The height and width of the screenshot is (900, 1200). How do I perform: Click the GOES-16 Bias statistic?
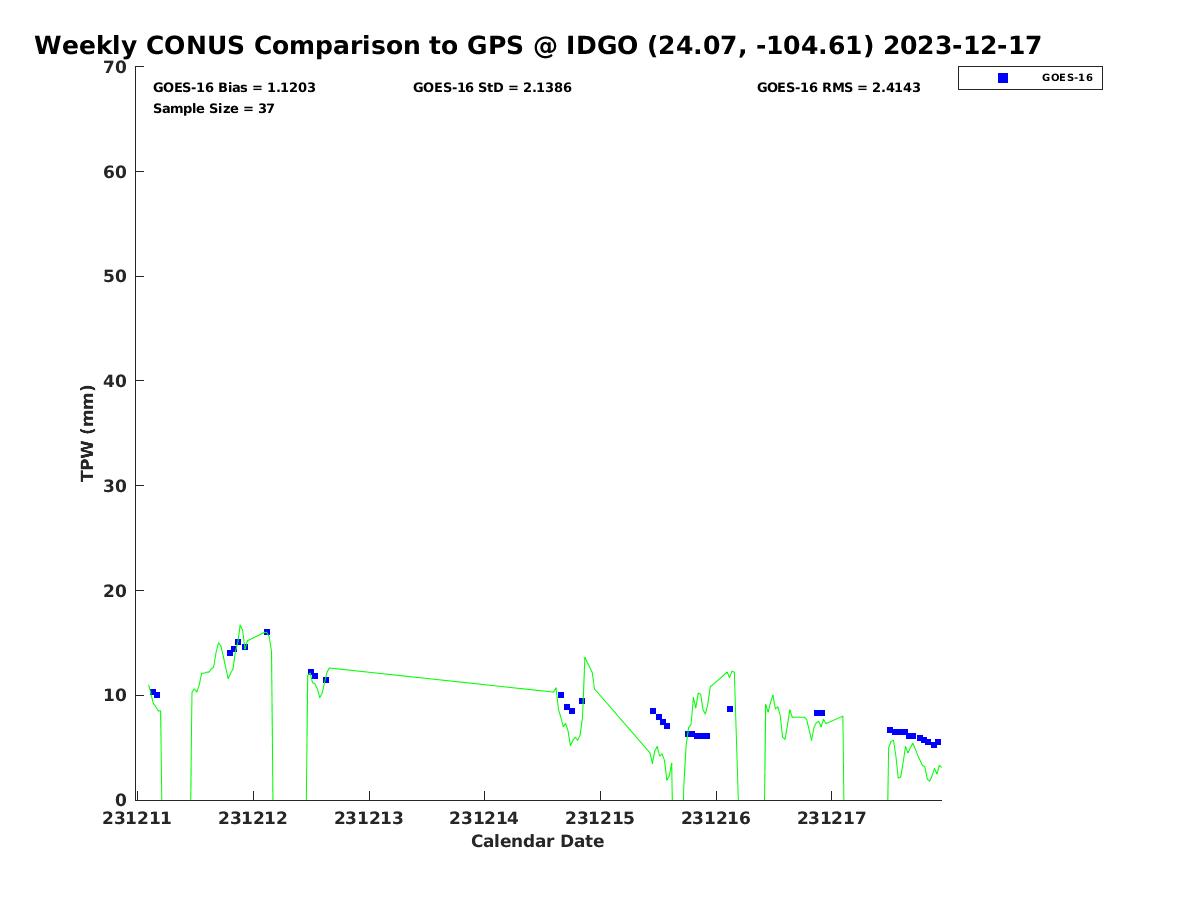(x=234, y=88)
